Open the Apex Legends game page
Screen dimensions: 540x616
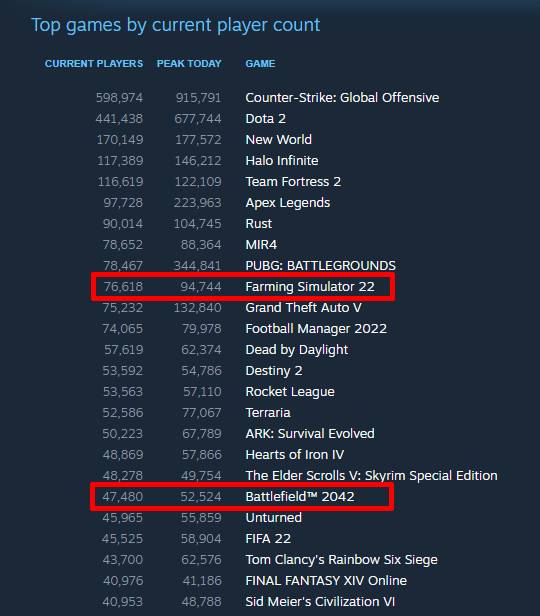point(287,203)
